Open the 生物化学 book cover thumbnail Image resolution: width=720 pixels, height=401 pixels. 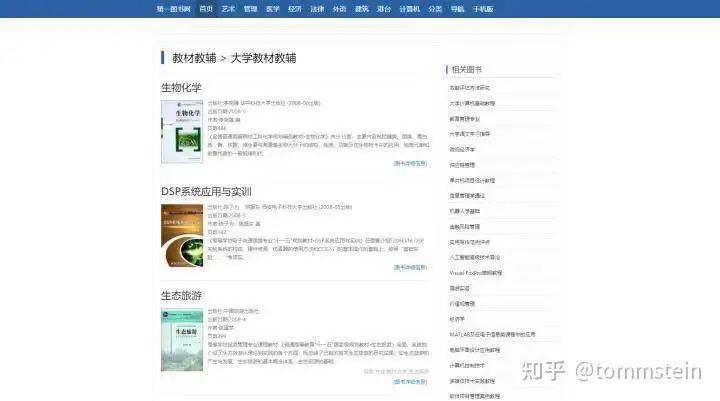pos(182,131)
